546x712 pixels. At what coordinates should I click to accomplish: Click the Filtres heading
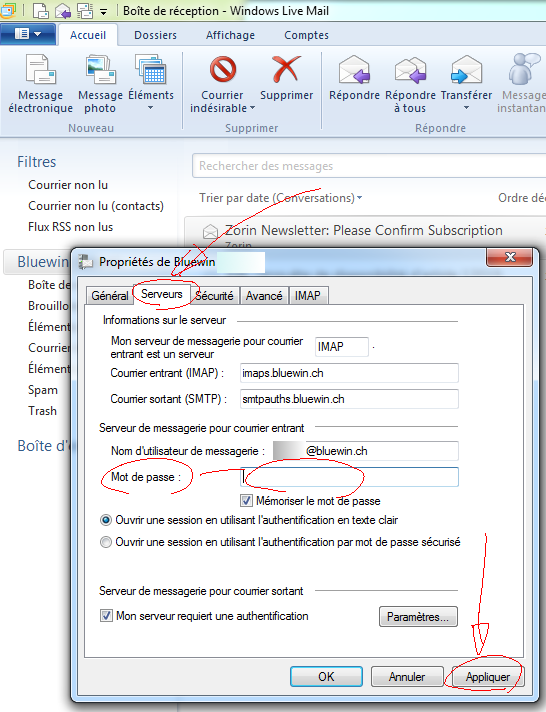[37, 162]
